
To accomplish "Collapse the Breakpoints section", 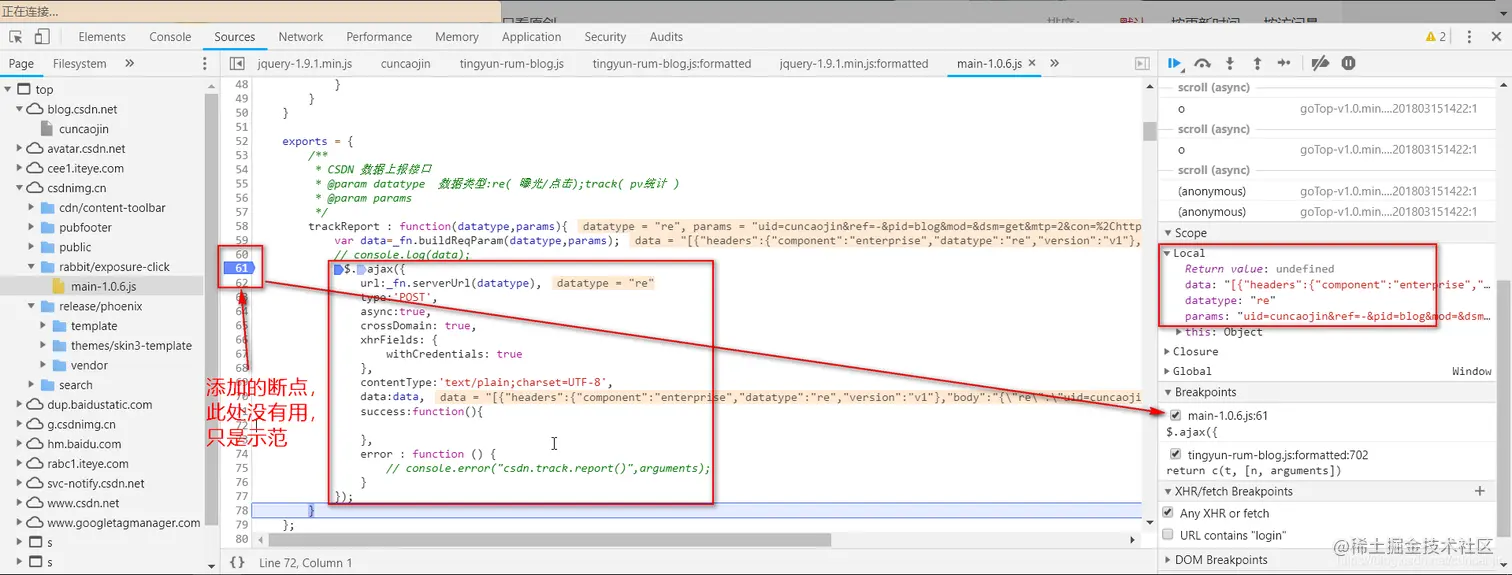I will [x=1167, y=392].
